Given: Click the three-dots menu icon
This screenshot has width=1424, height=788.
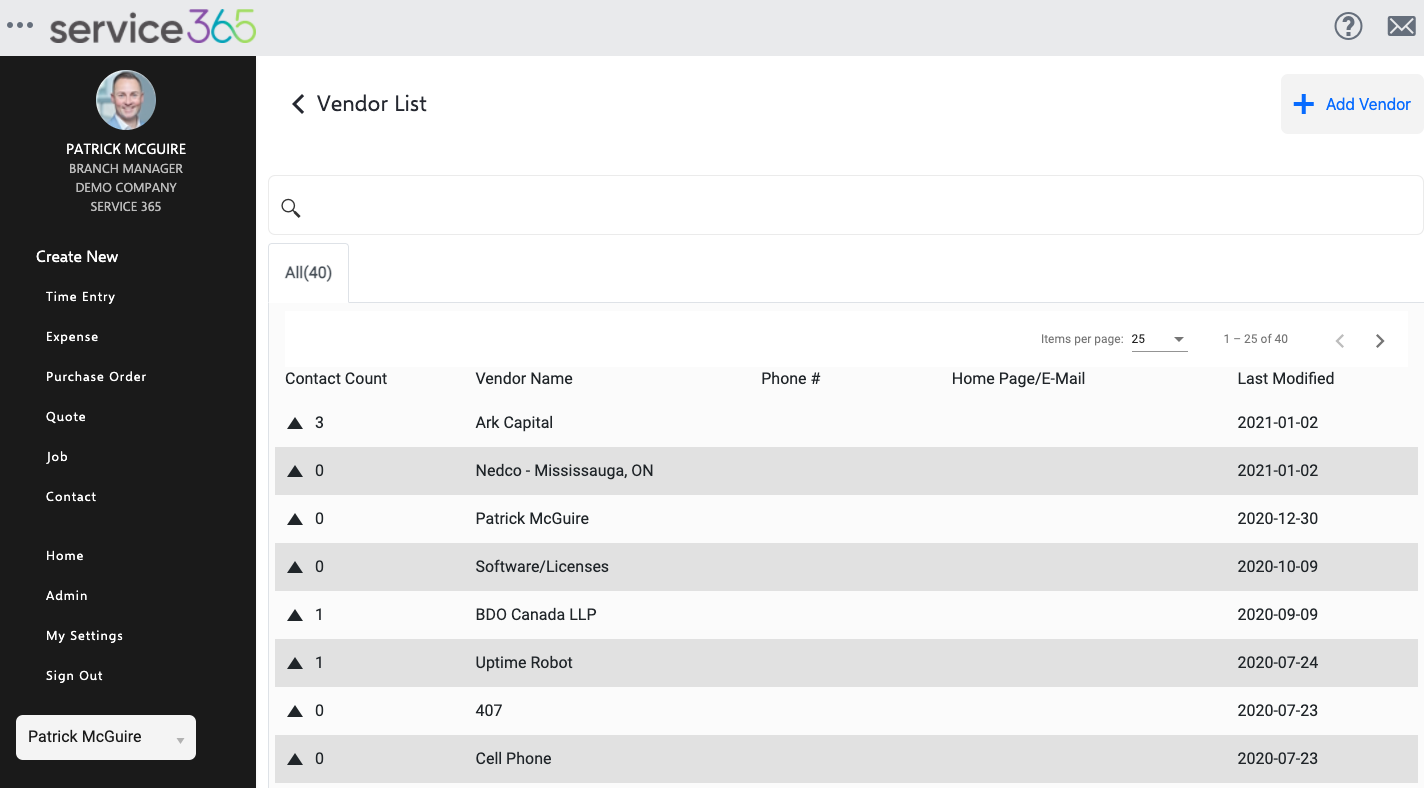Looking at the screenshot, I should pyautogui.click(x=20, y=26).
